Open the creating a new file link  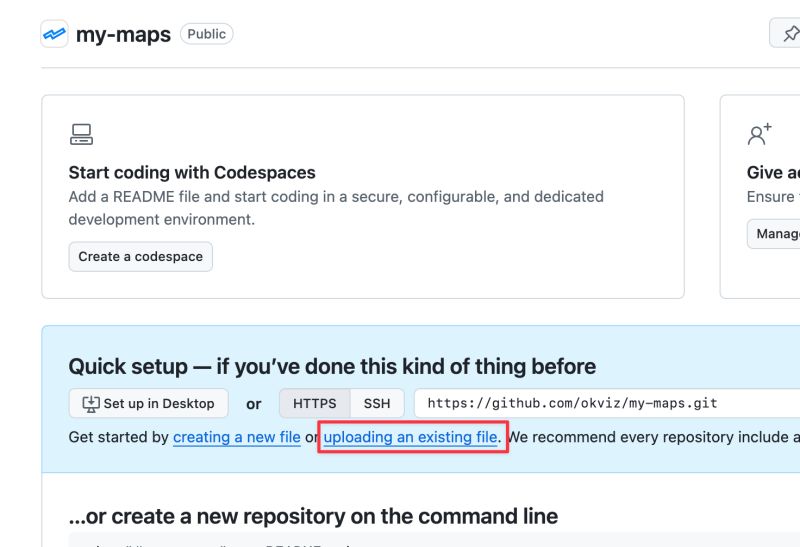point(237,437)
